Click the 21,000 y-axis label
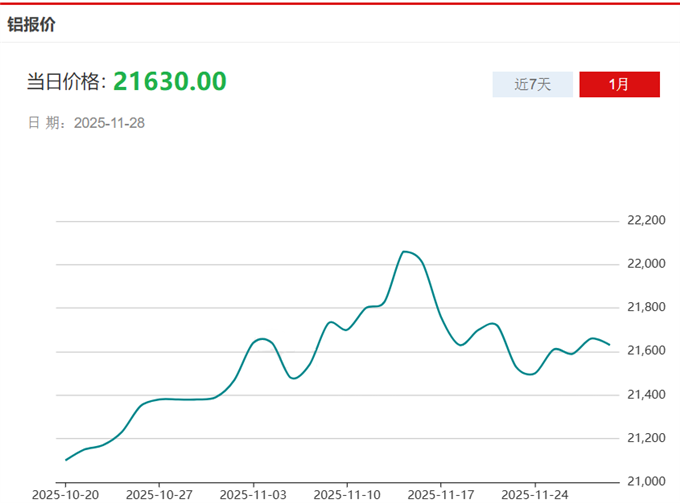 [x=645, y=482]
